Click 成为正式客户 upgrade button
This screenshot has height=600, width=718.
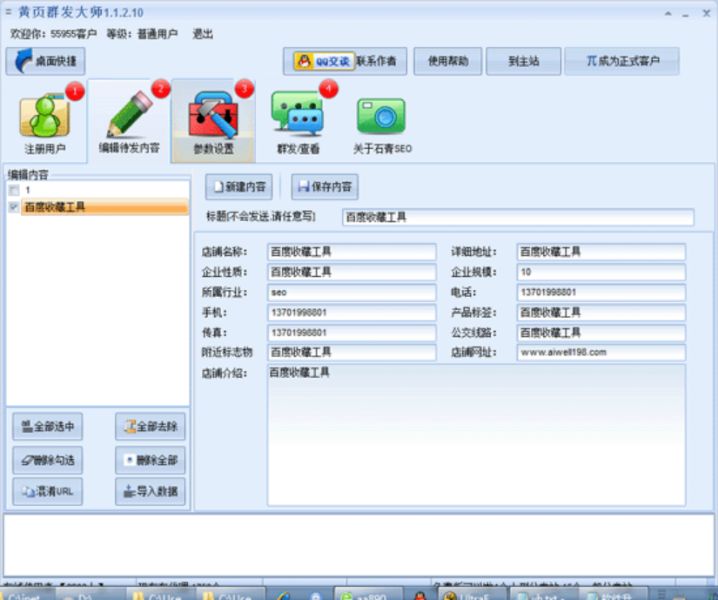[x=621, y=61]
